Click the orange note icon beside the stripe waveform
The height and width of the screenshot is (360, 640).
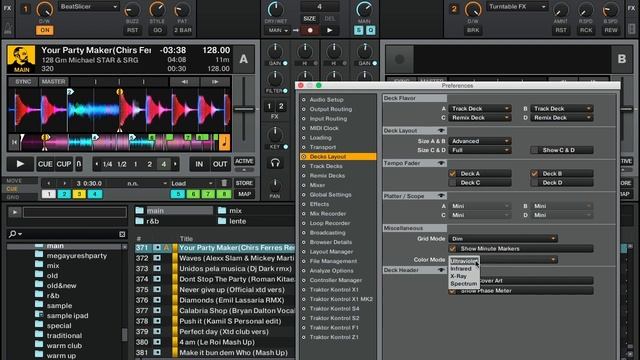click(224, 142)
